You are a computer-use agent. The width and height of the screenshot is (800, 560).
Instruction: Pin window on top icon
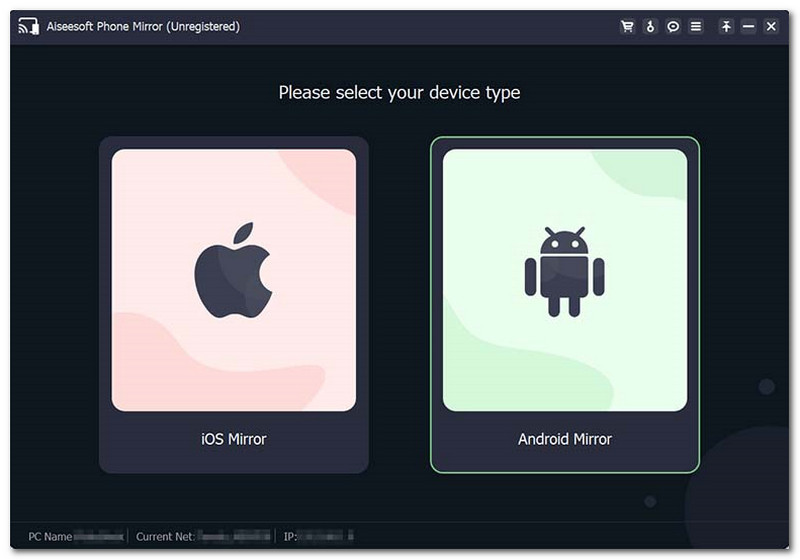click(726, 26)
